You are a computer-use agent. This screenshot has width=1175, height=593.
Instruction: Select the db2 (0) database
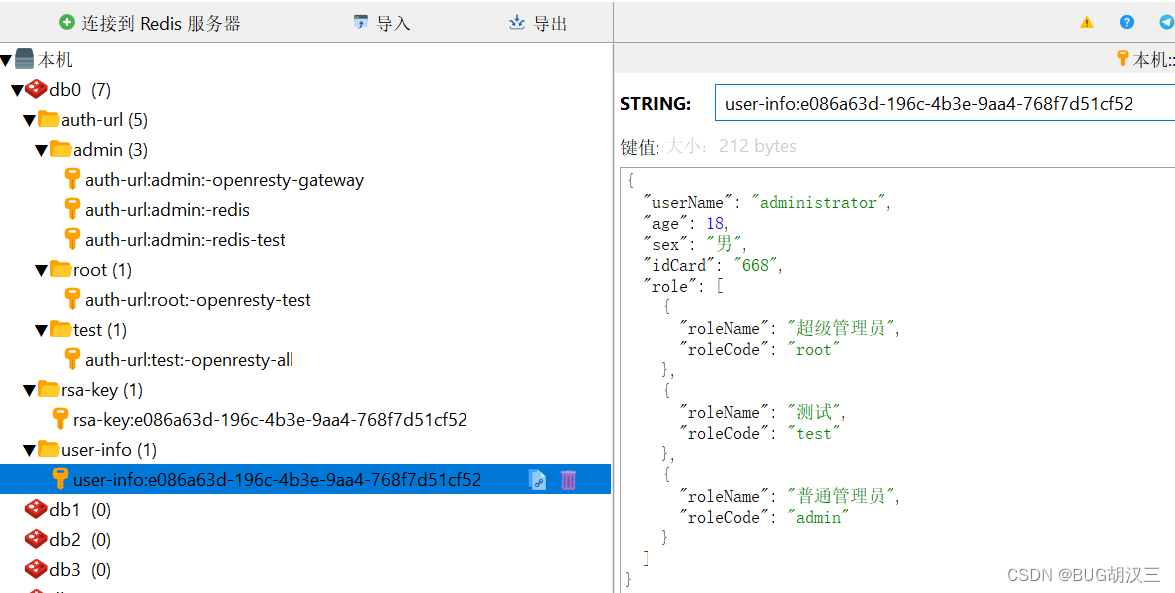pos(79,540)
